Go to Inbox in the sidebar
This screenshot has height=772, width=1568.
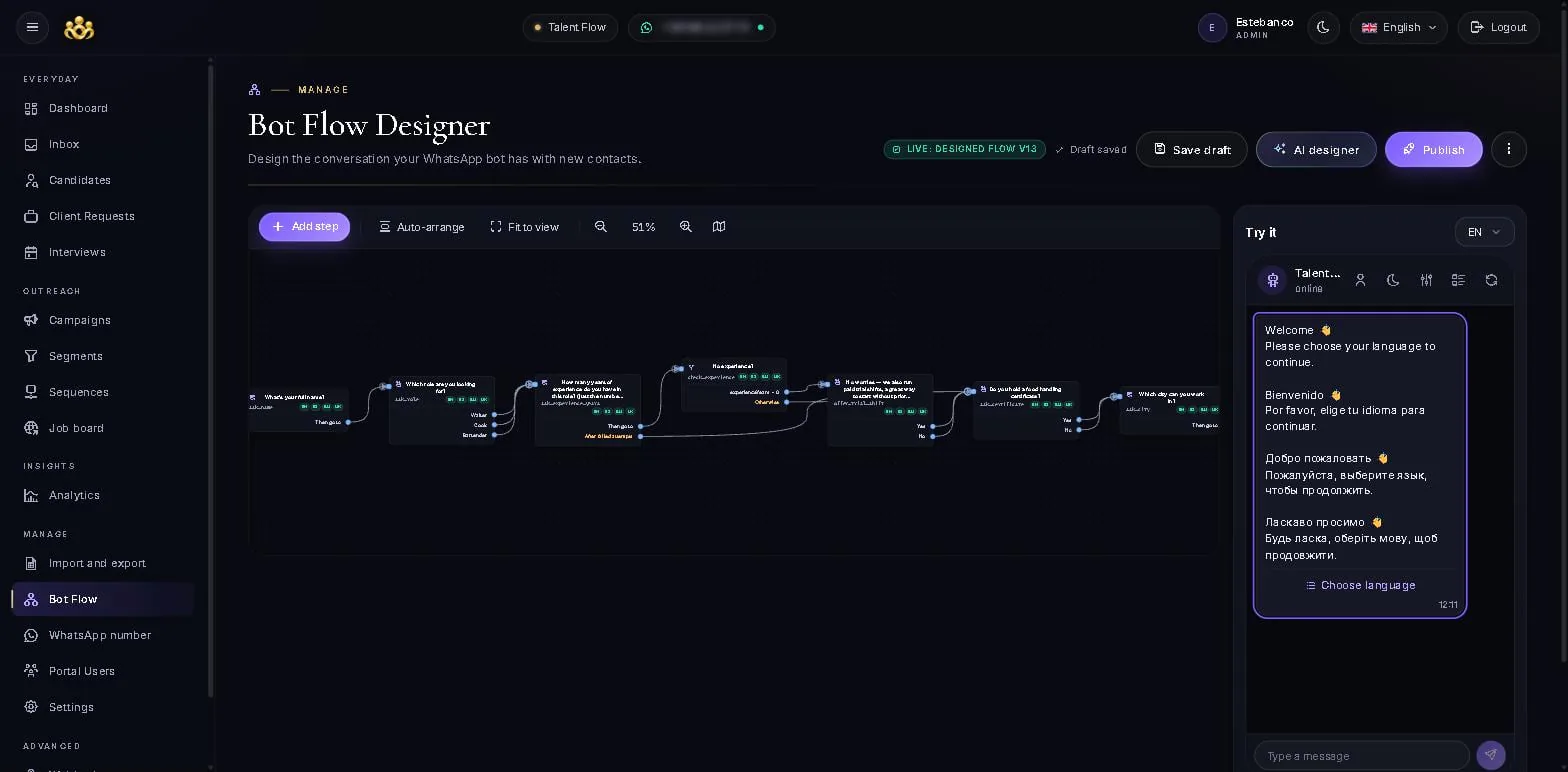[103, 144]
